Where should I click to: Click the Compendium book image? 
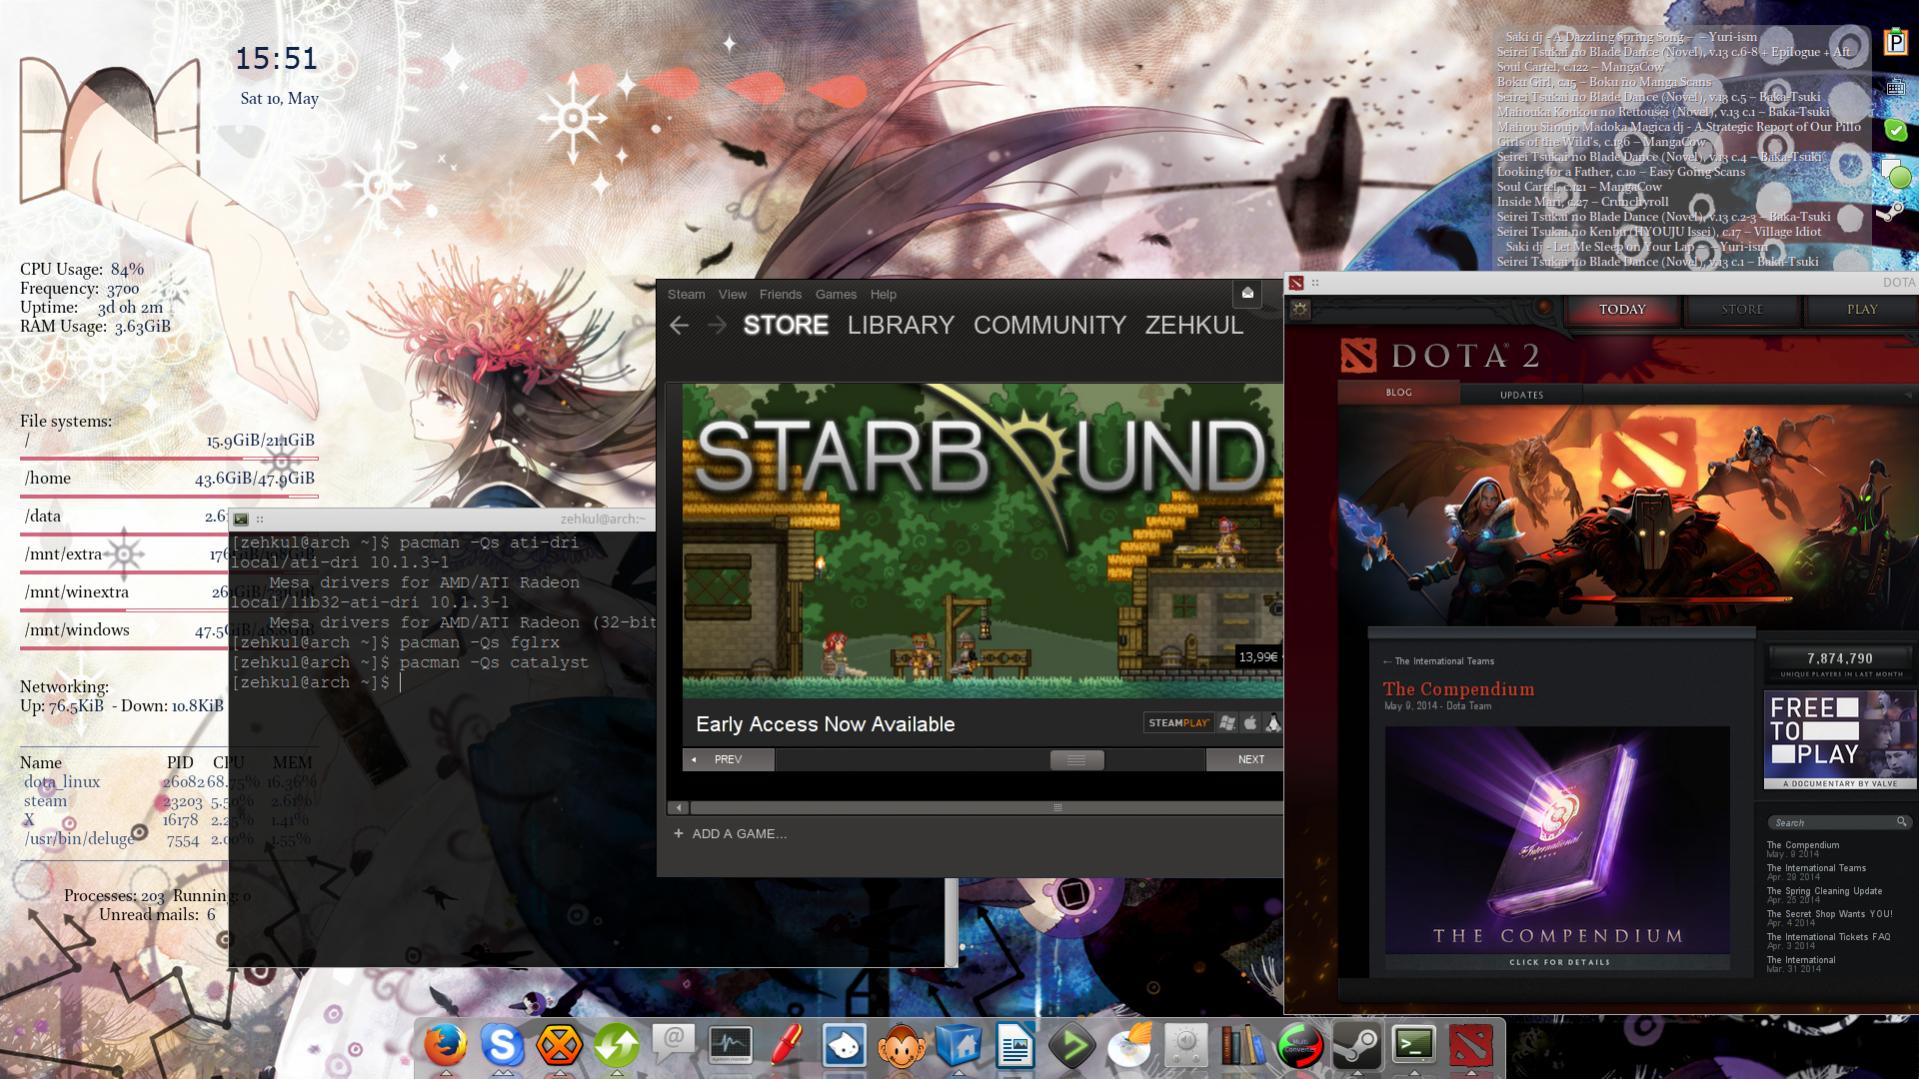point(1557,838)
